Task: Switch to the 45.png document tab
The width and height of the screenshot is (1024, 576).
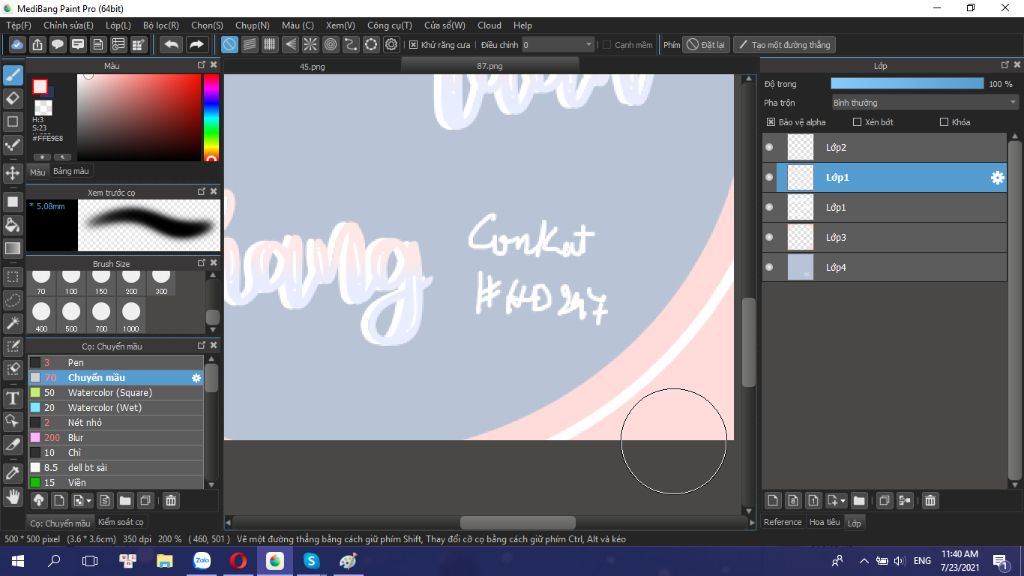Action: 312,66
